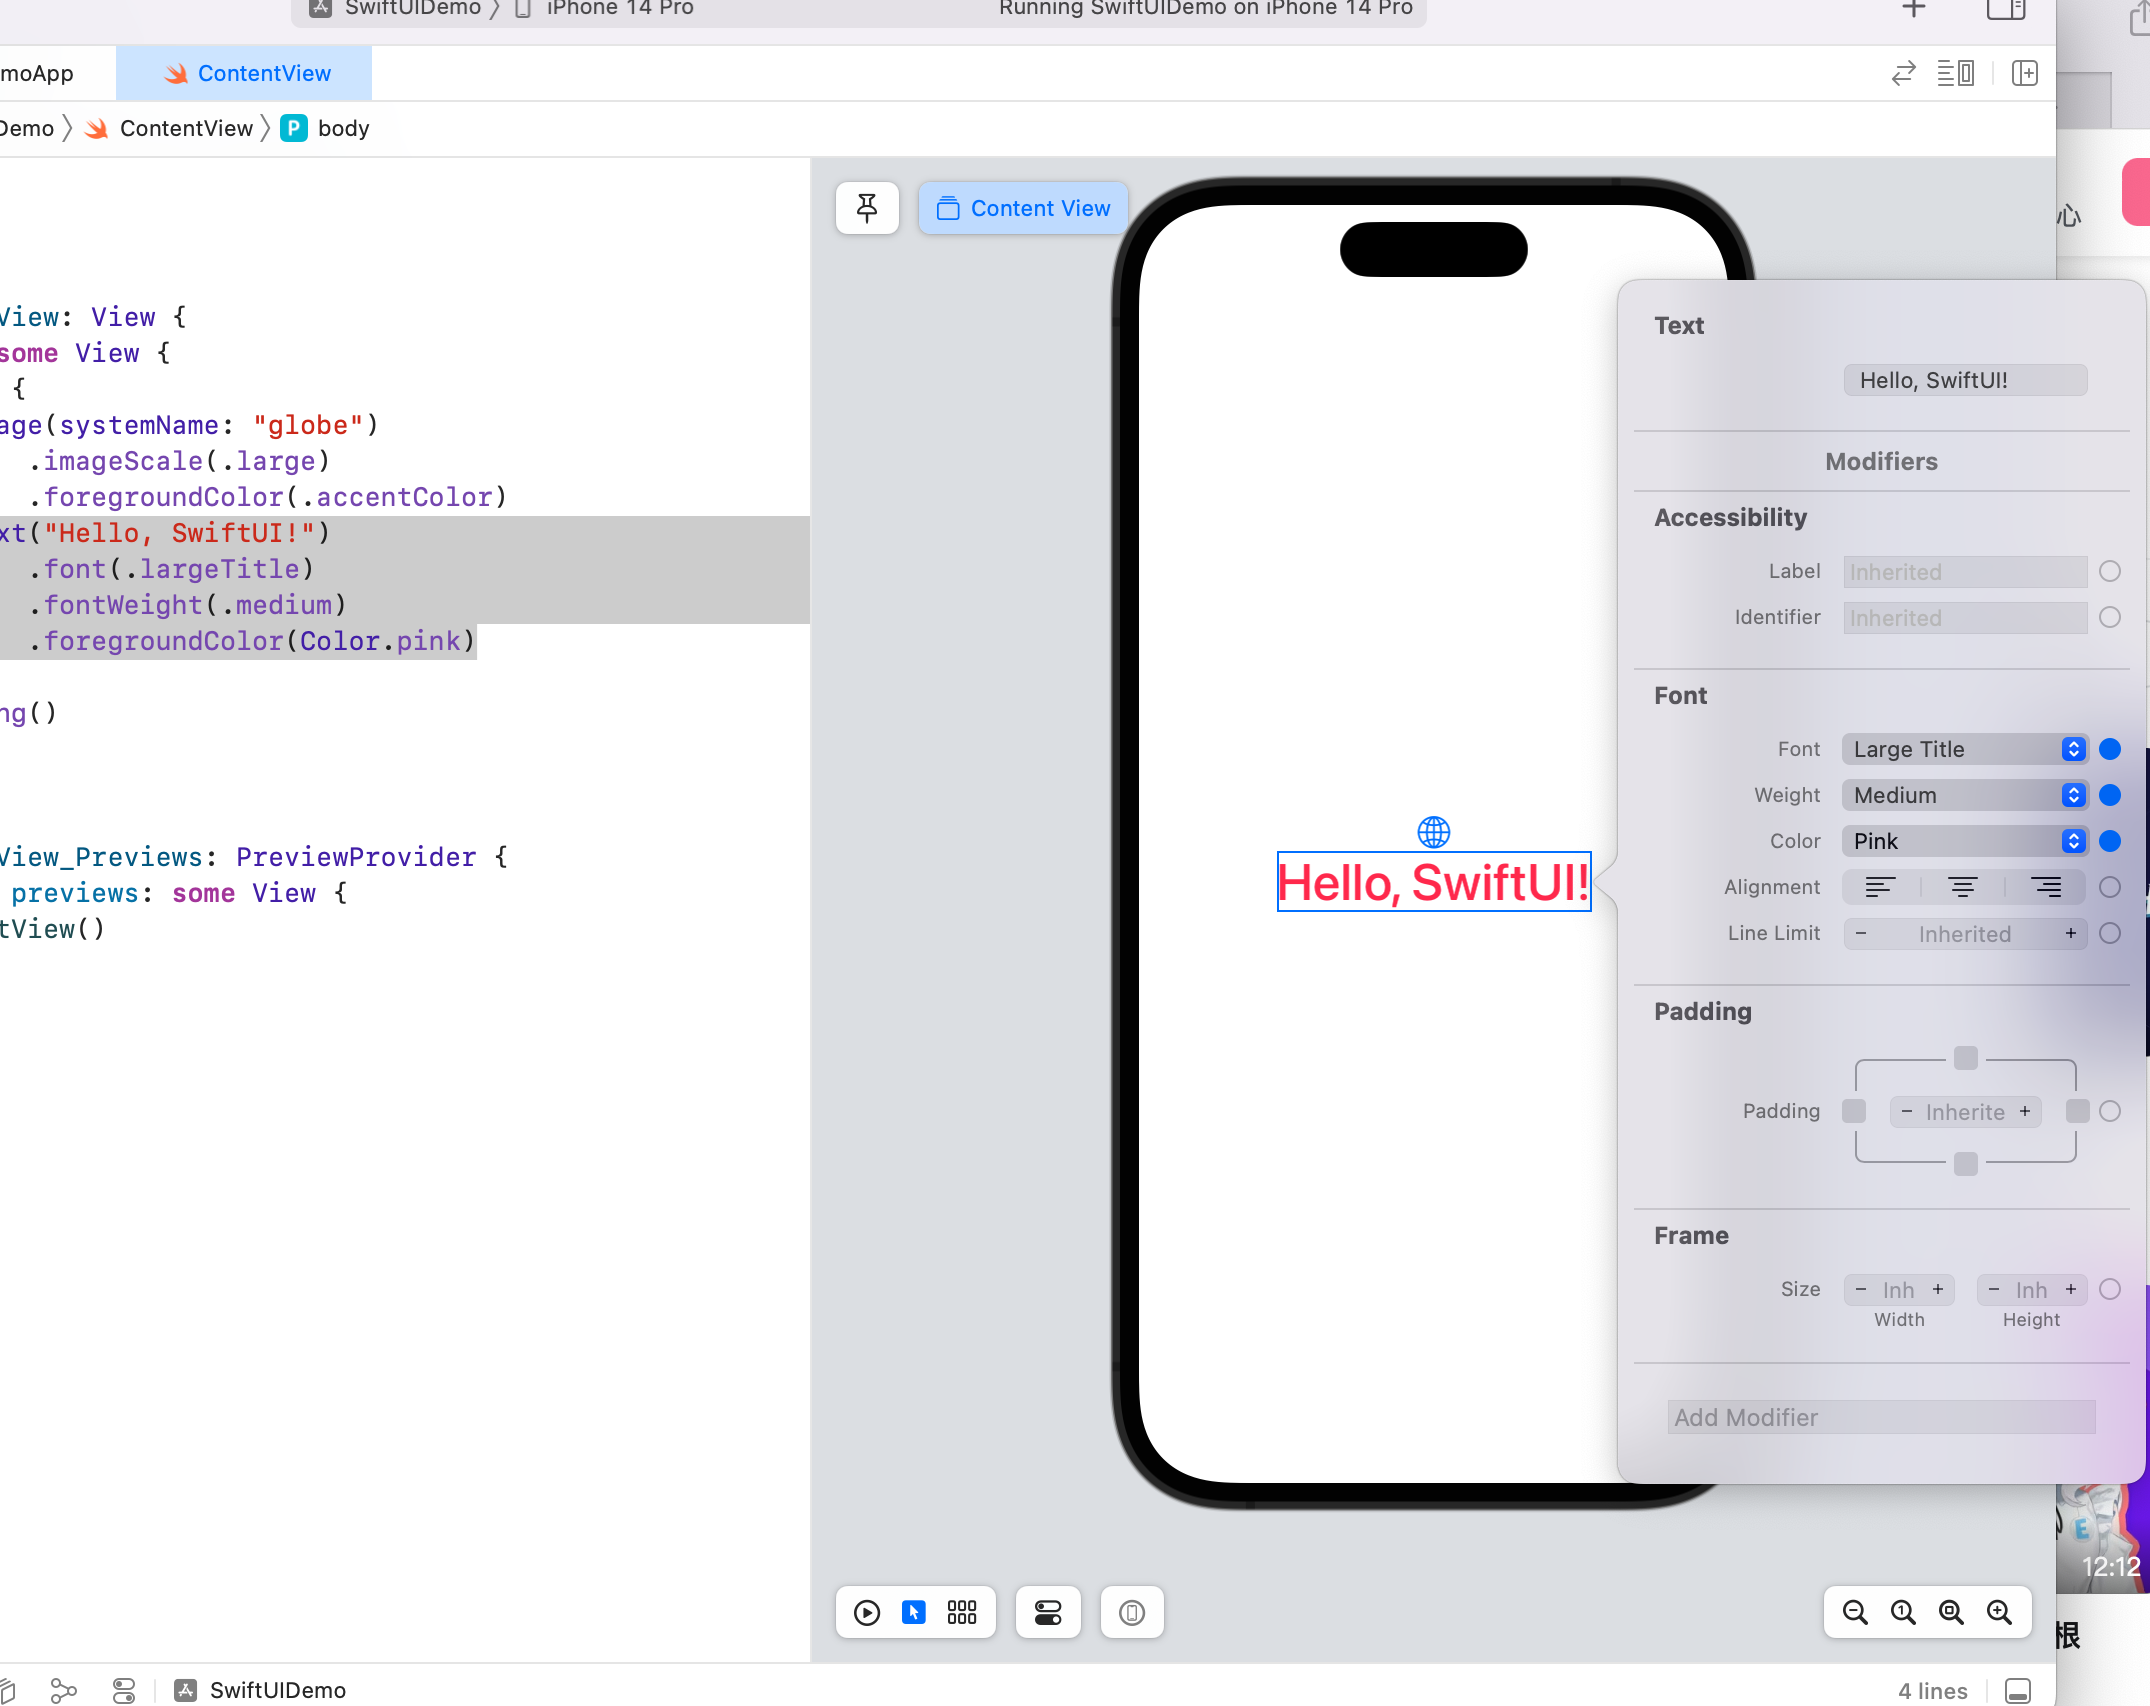Enable the Accessibility Label circle indicator

(2110, 571)
